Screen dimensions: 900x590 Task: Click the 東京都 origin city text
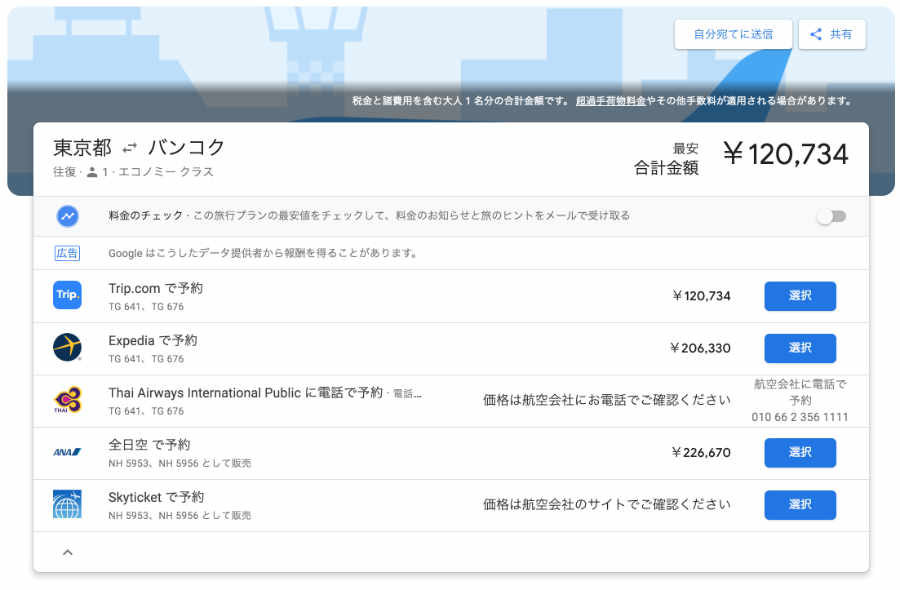coord(82,148)
